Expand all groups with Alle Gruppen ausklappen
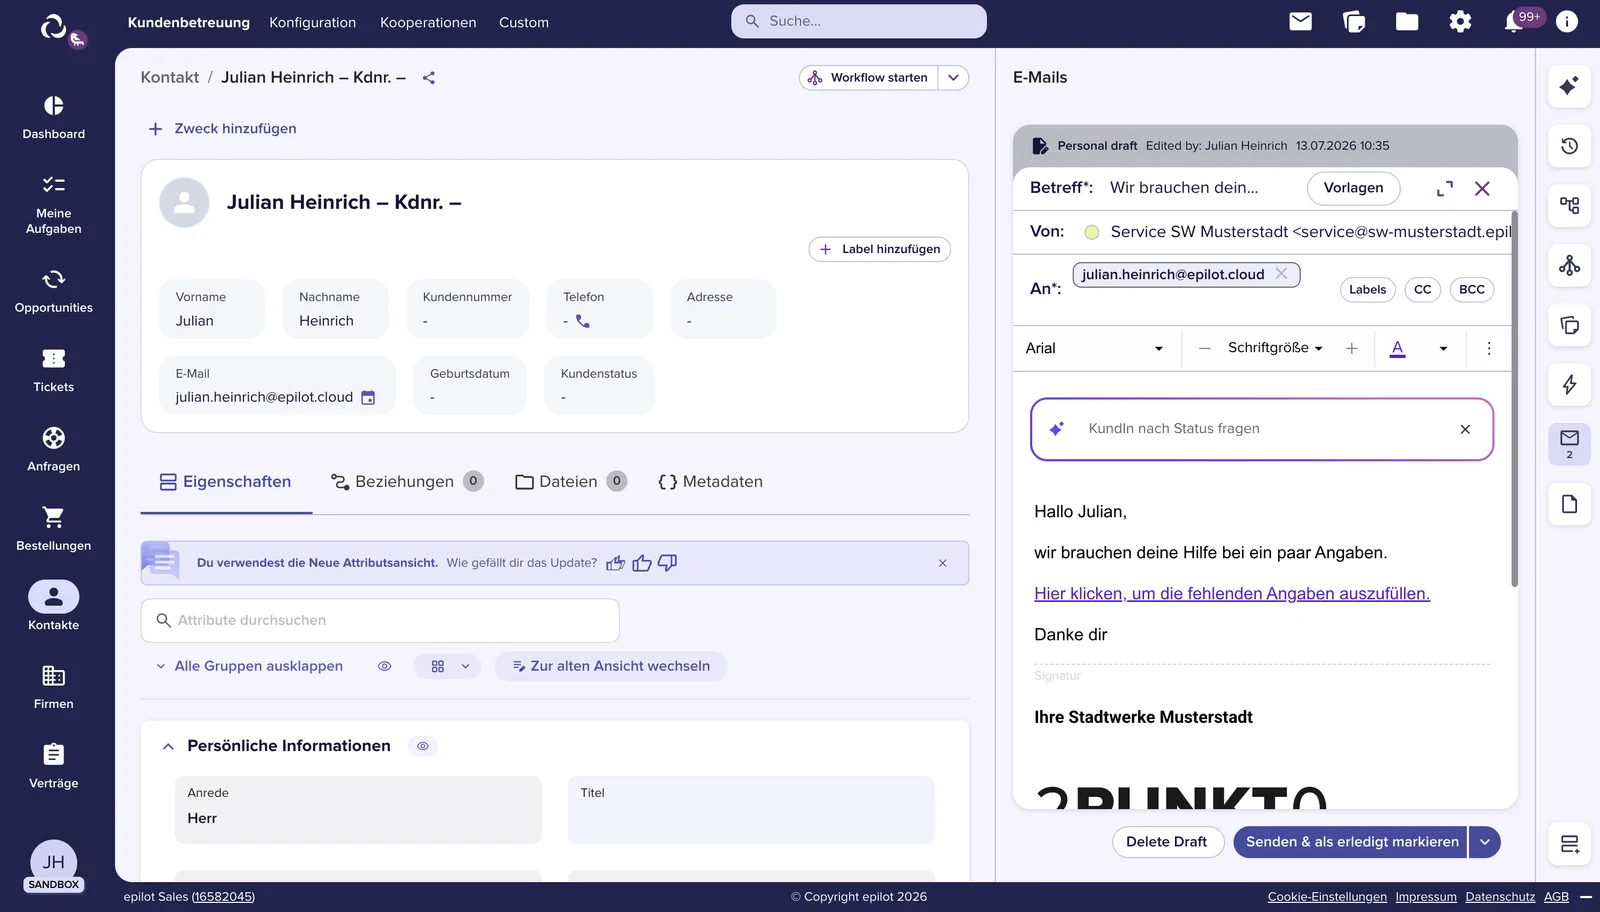1600x912 pixels. [x=249, y=666]
